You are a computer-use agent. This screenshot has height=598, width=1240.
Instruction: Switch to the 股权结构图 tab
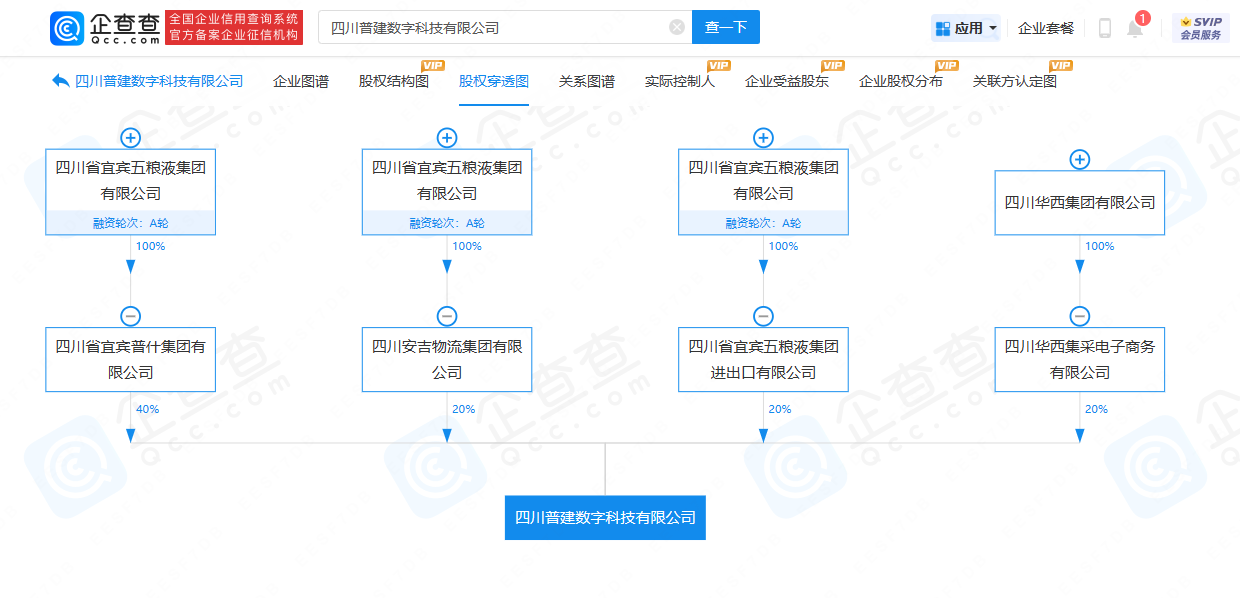pyautogui.click(x=394, y=82)
